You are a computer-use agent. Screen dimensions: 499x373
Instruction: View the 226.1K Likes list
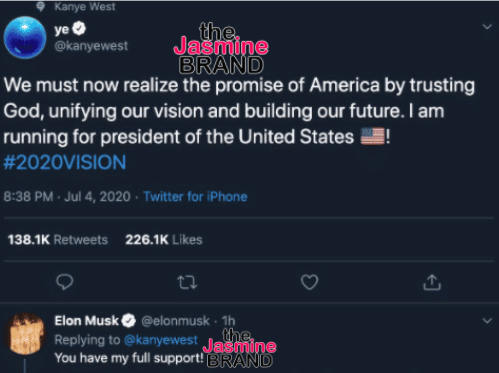(x=164, y=240)
